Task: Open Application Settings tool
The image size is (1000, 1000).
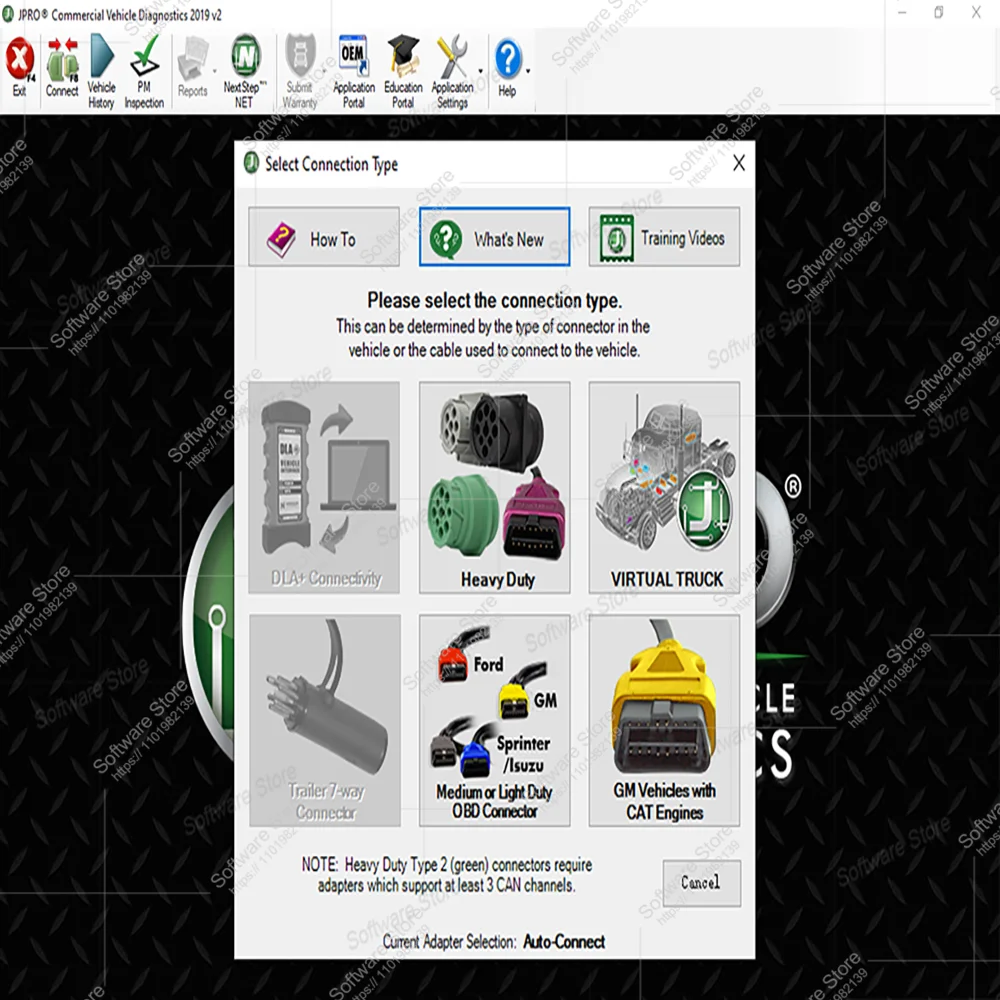Action: coord(452,71)
